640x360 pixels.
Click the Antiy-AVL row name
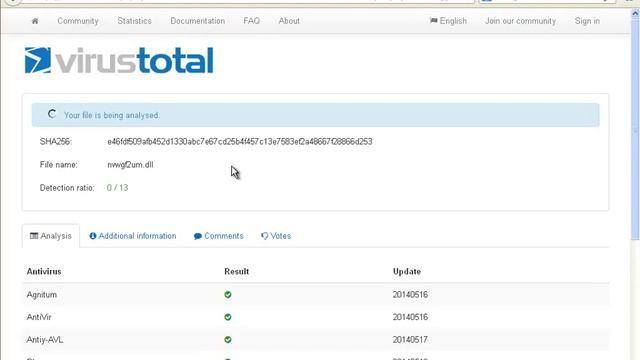[45, 340]
